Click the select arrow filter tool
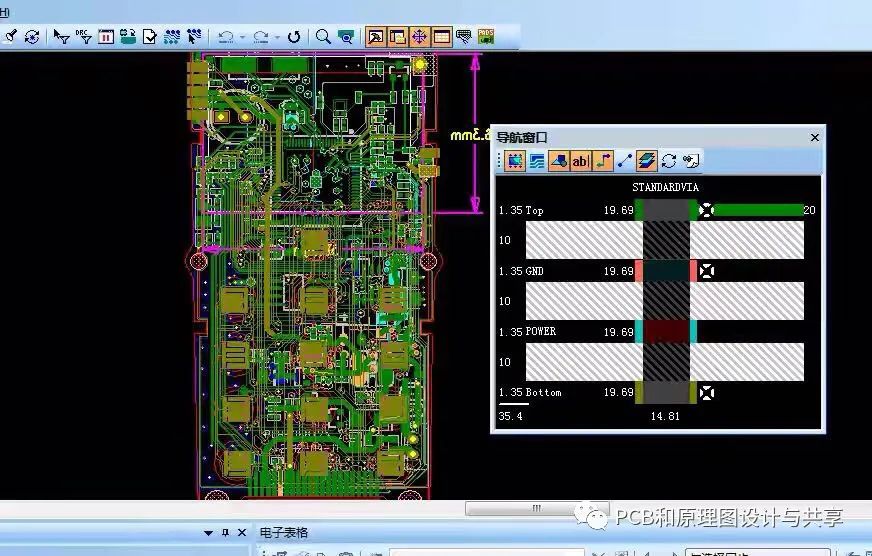The height and width of the screenshot is (556, 872). pyautogui.click(x=61, y=37)
